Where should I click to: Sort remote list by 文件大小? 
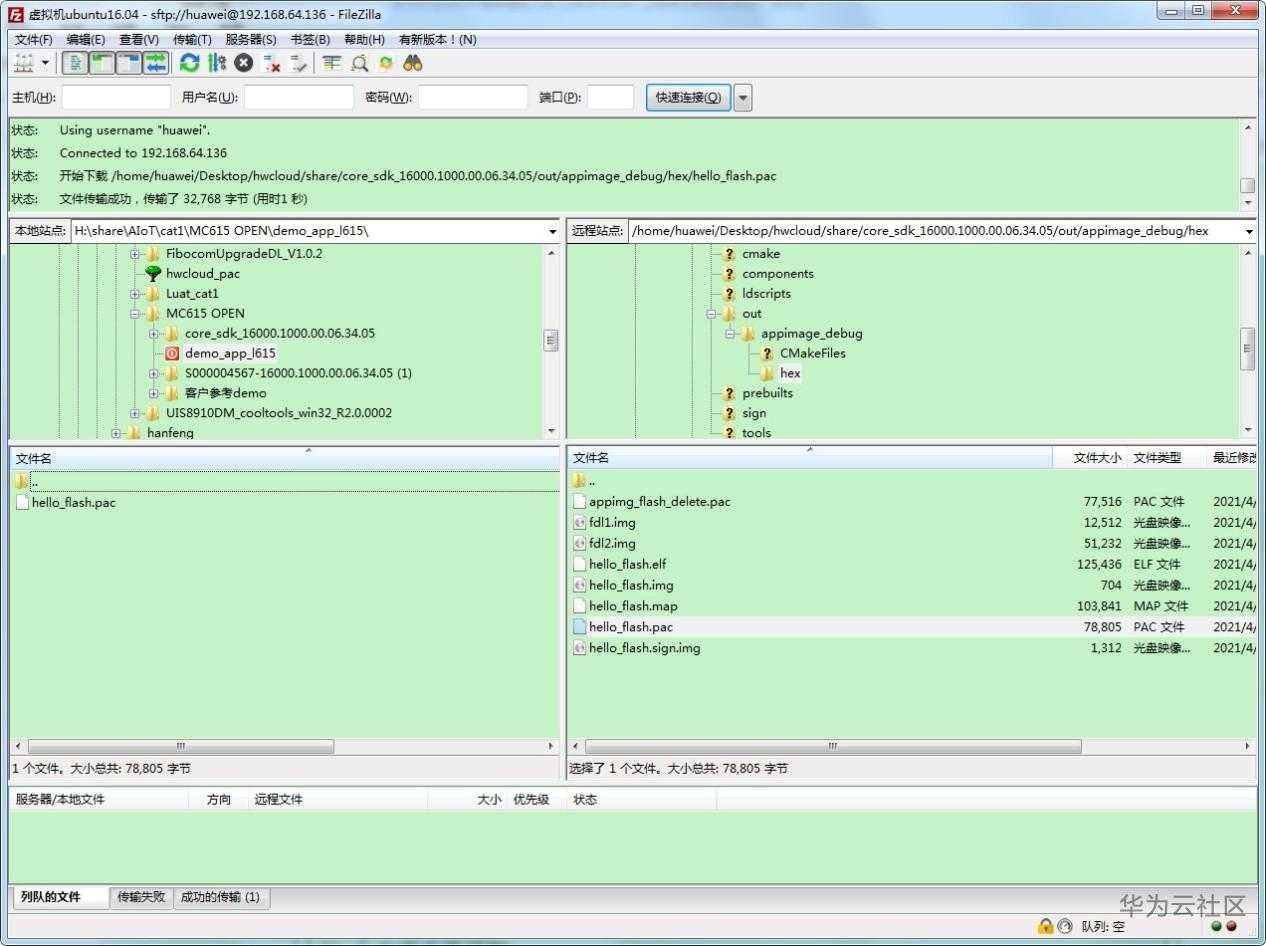point(1090,458)
